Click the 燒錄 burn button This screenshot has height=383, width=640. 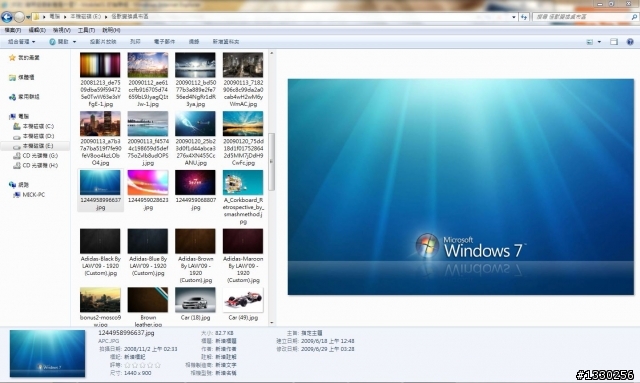[194, 42]
